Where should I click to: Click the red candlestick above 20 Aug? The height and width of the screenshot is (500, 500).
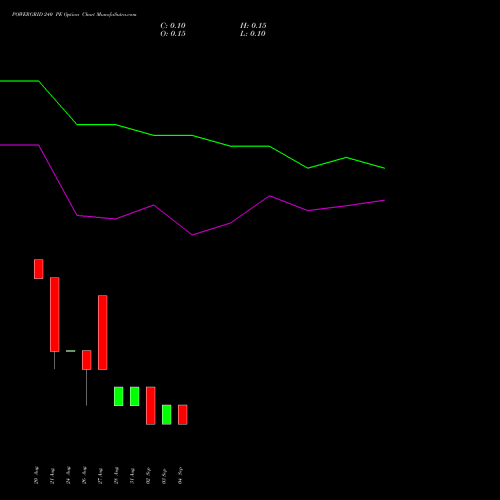pyautogui.click(x=39, y=269)
